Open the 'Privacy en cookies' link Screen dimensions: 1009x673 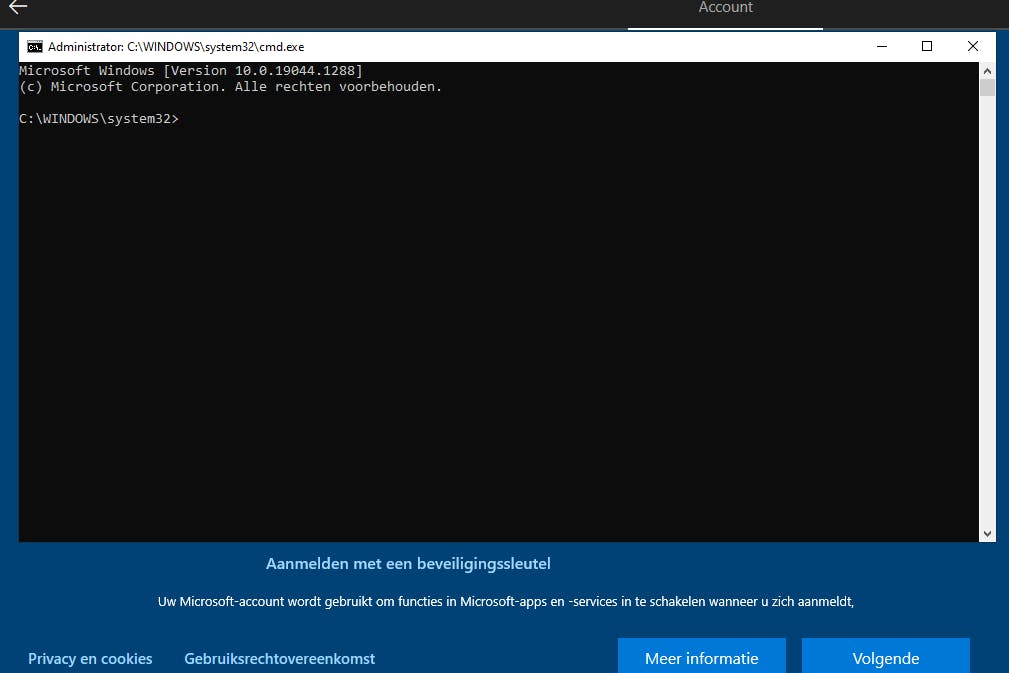pos(90,659)
